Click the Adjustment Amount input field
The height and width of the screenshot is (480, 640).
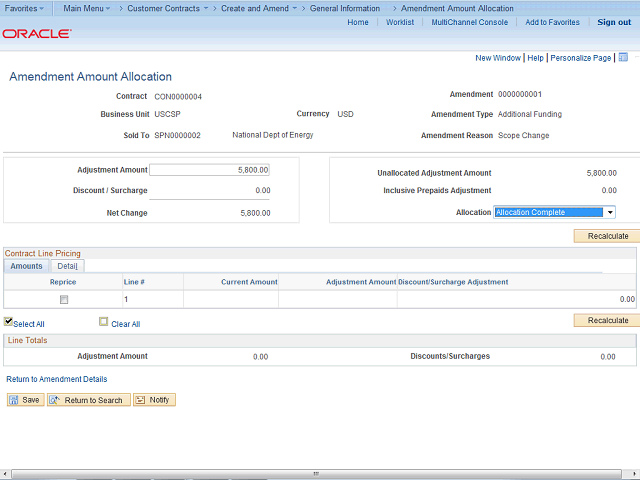pyautogui.click(x=209, y=170)
